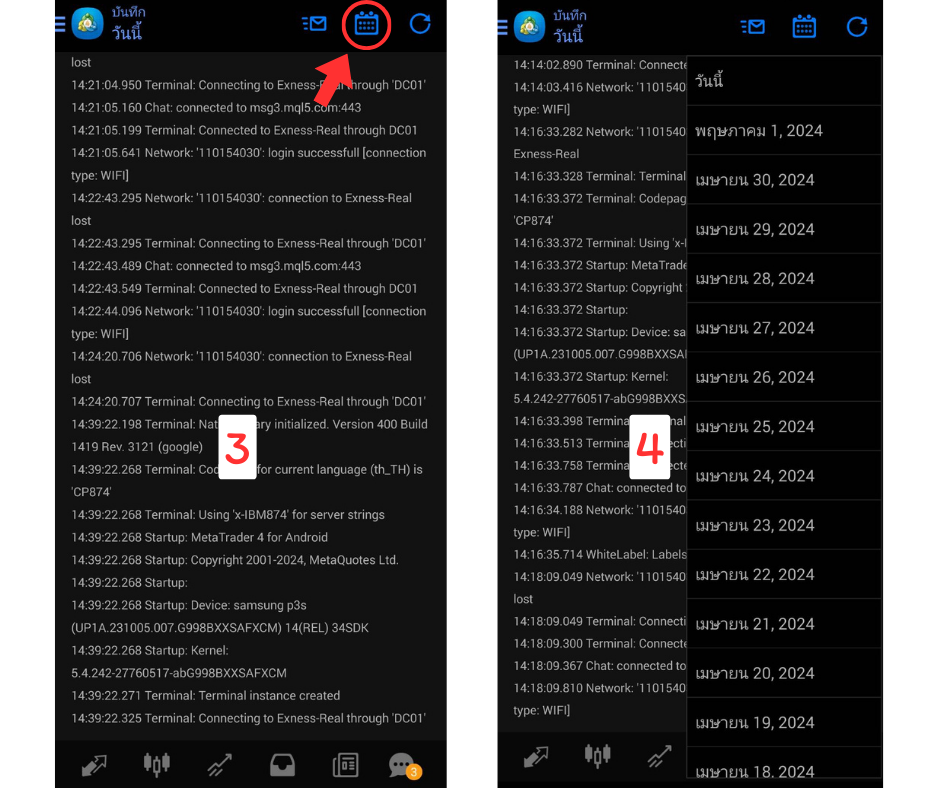Open Trade tab icon in right screen
The image size is (940, 788).
(x=659, y=756)
